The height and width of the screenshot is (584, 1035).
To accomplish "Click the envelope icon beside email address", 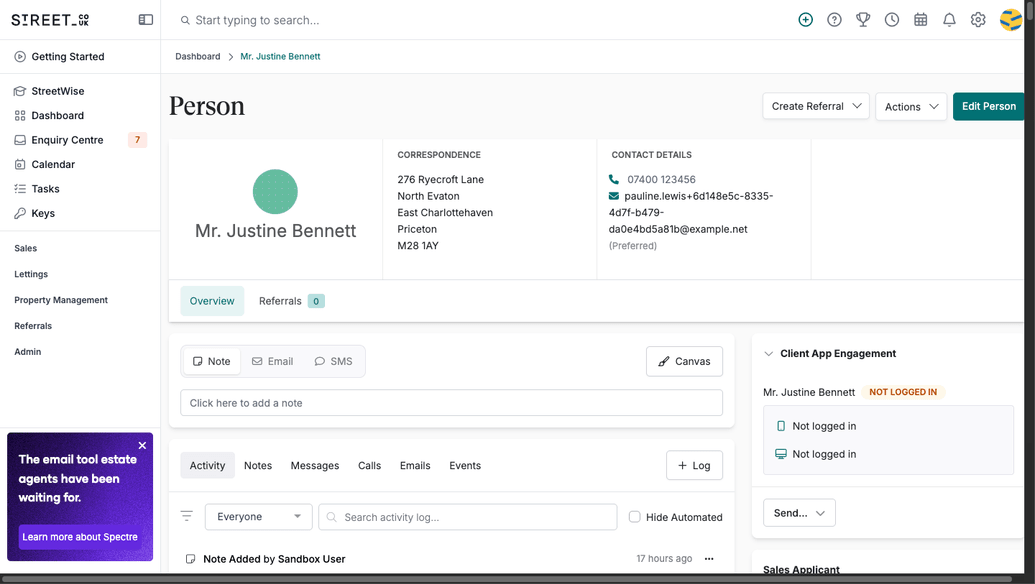I will (x=614, y=196).
